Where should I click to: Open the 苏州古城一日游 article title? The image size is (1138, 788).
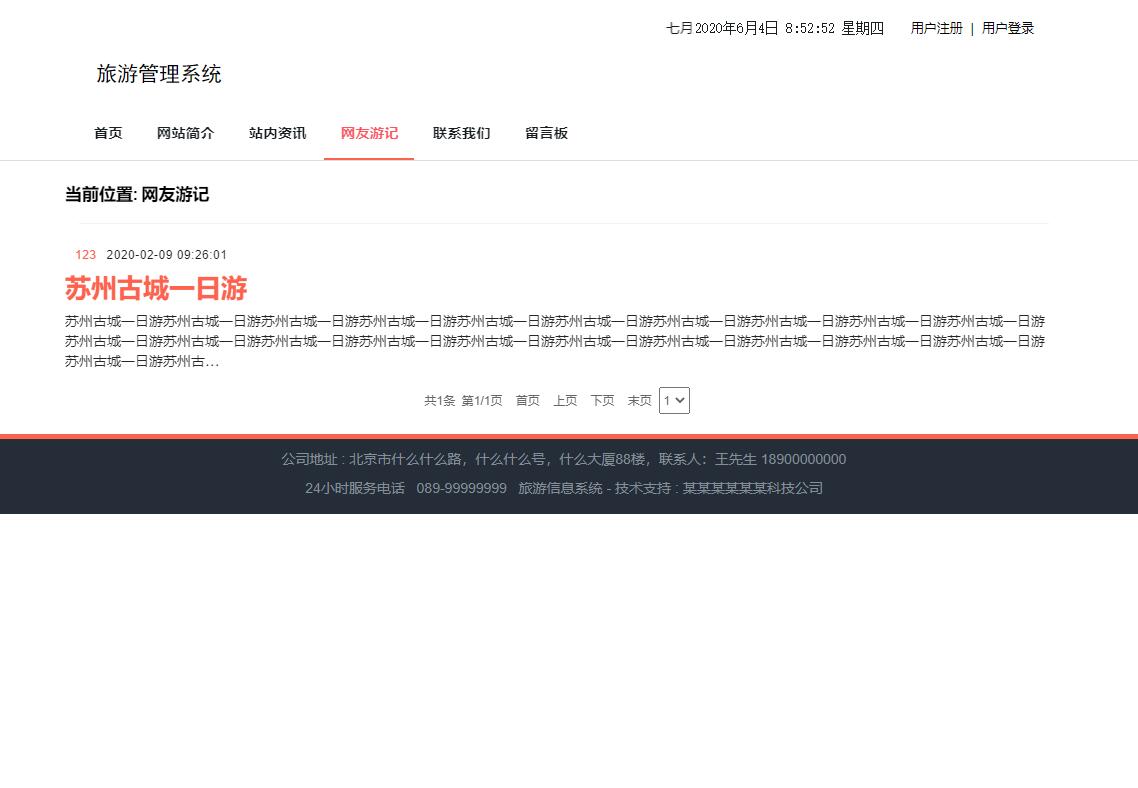(x=155, y=289)
